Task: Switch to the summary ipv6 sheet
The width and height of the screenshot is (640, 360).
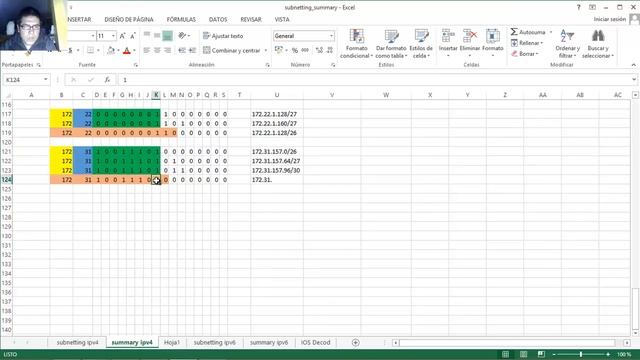Action: [x=269, y=342]
